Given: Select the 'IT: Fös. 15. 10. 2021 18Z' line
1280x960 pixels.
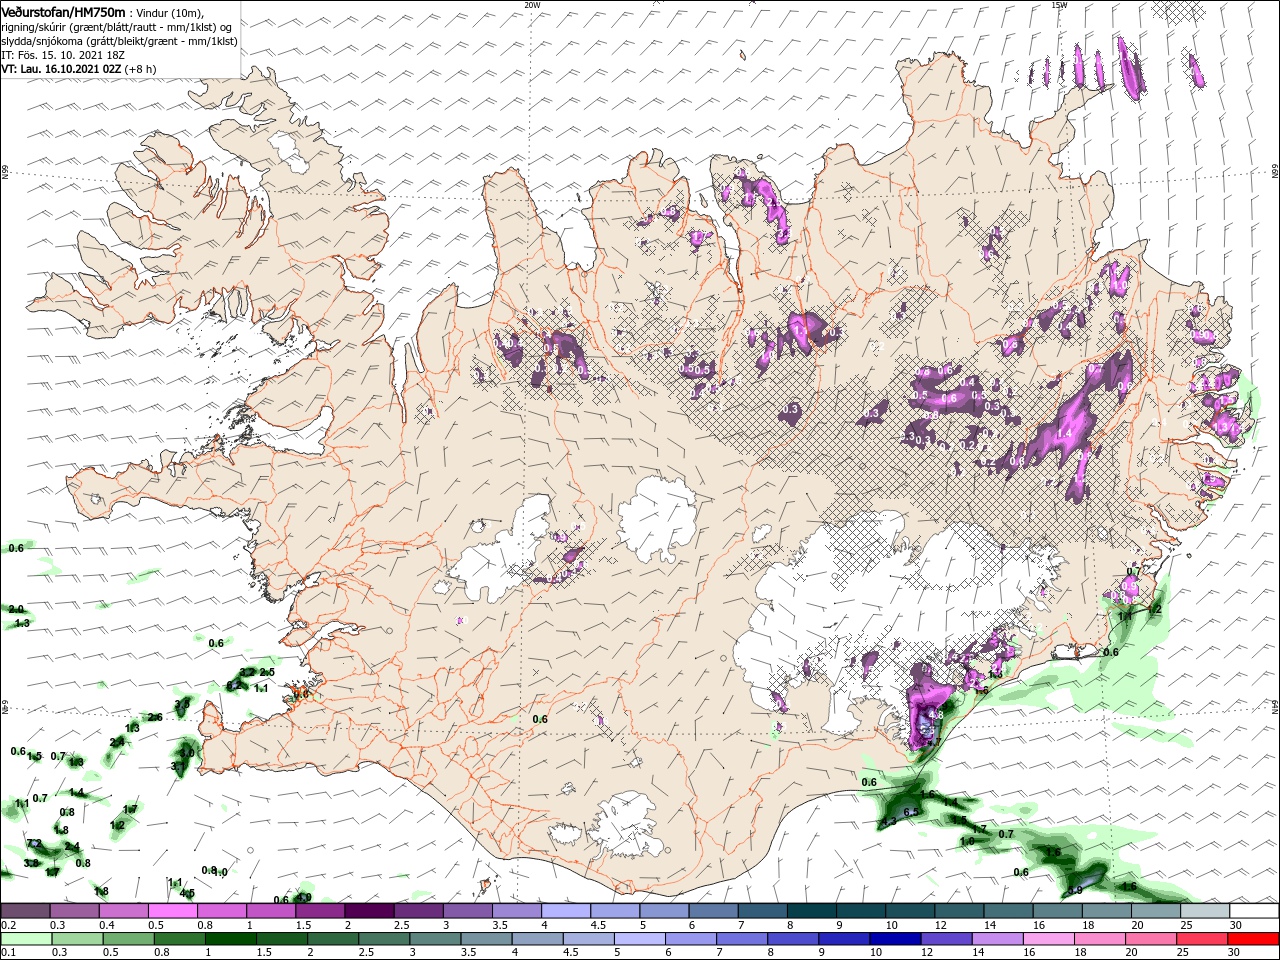Looking at the screenshot, I should coord(63,55).
